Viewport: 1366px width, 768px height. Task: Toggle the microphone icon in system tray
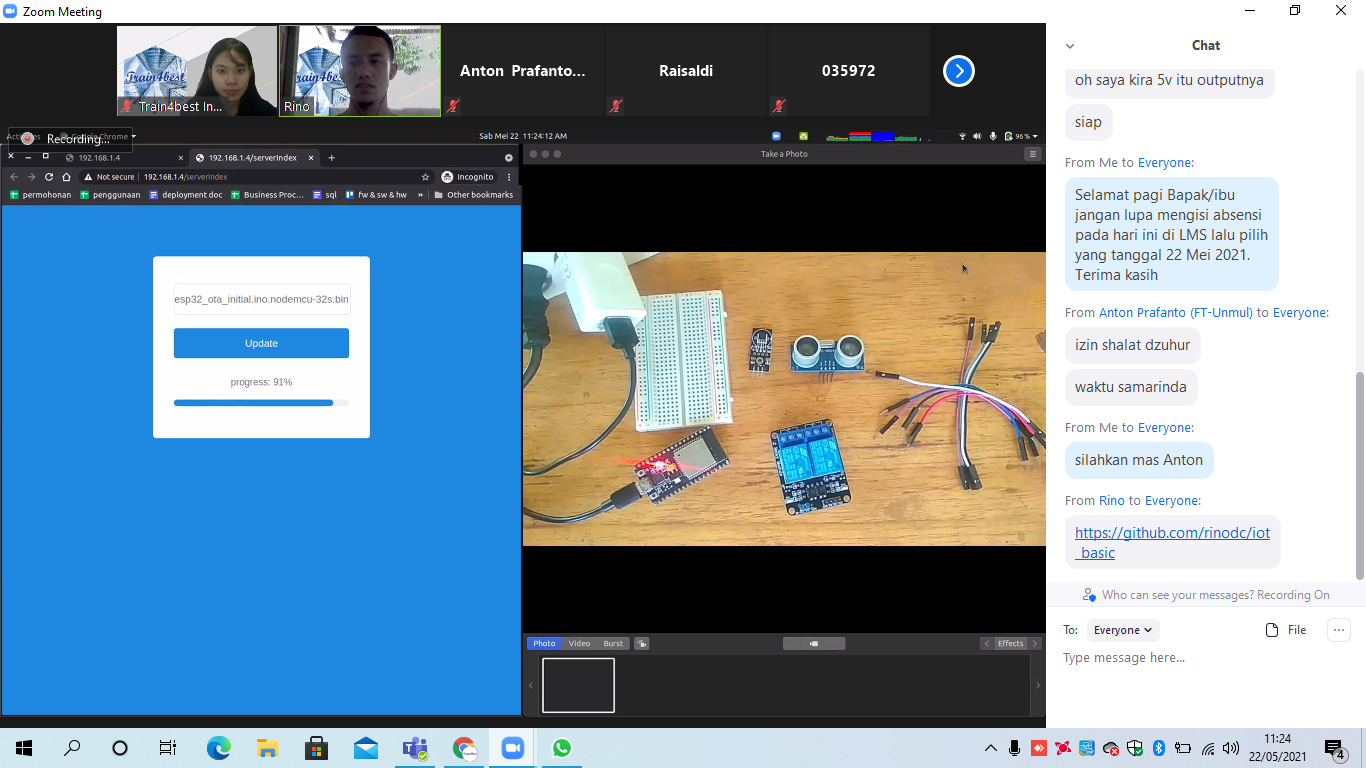(x=1014, y=748)
